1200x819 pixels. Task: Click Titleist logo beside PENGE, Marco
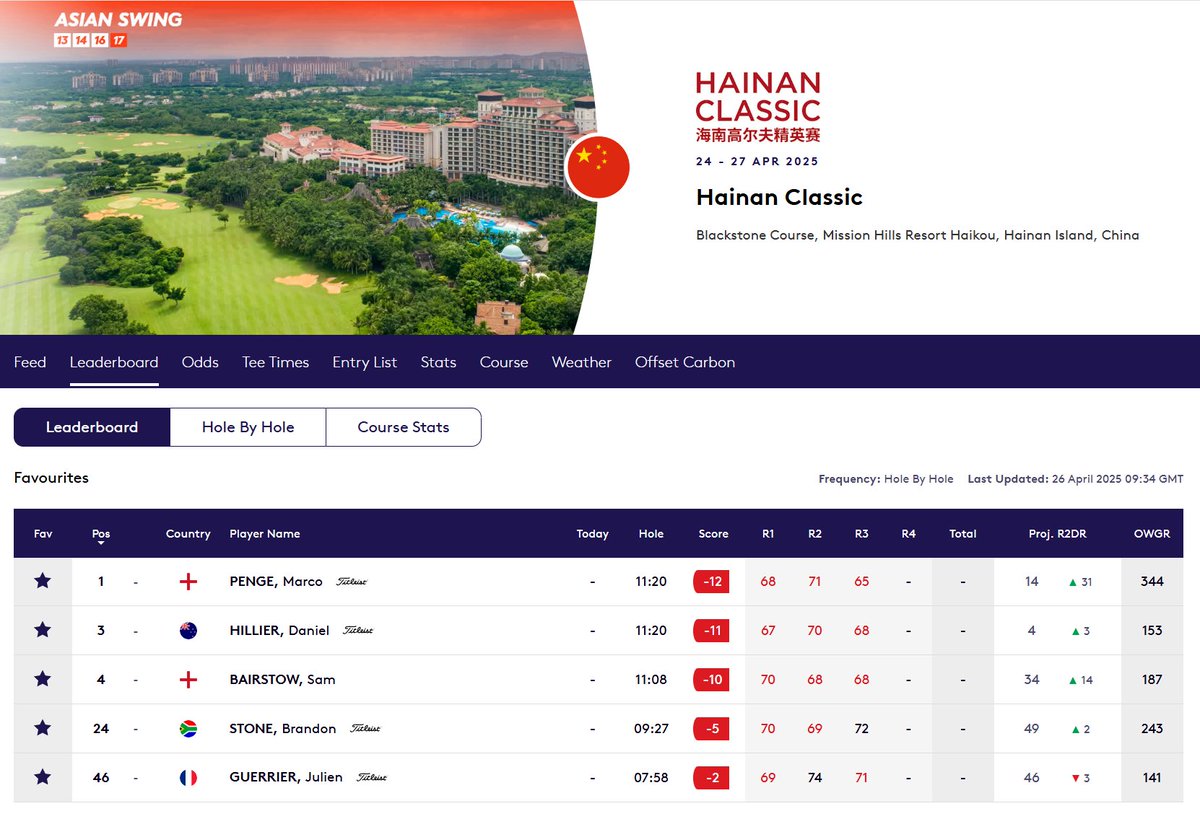[x=351, y=581]
